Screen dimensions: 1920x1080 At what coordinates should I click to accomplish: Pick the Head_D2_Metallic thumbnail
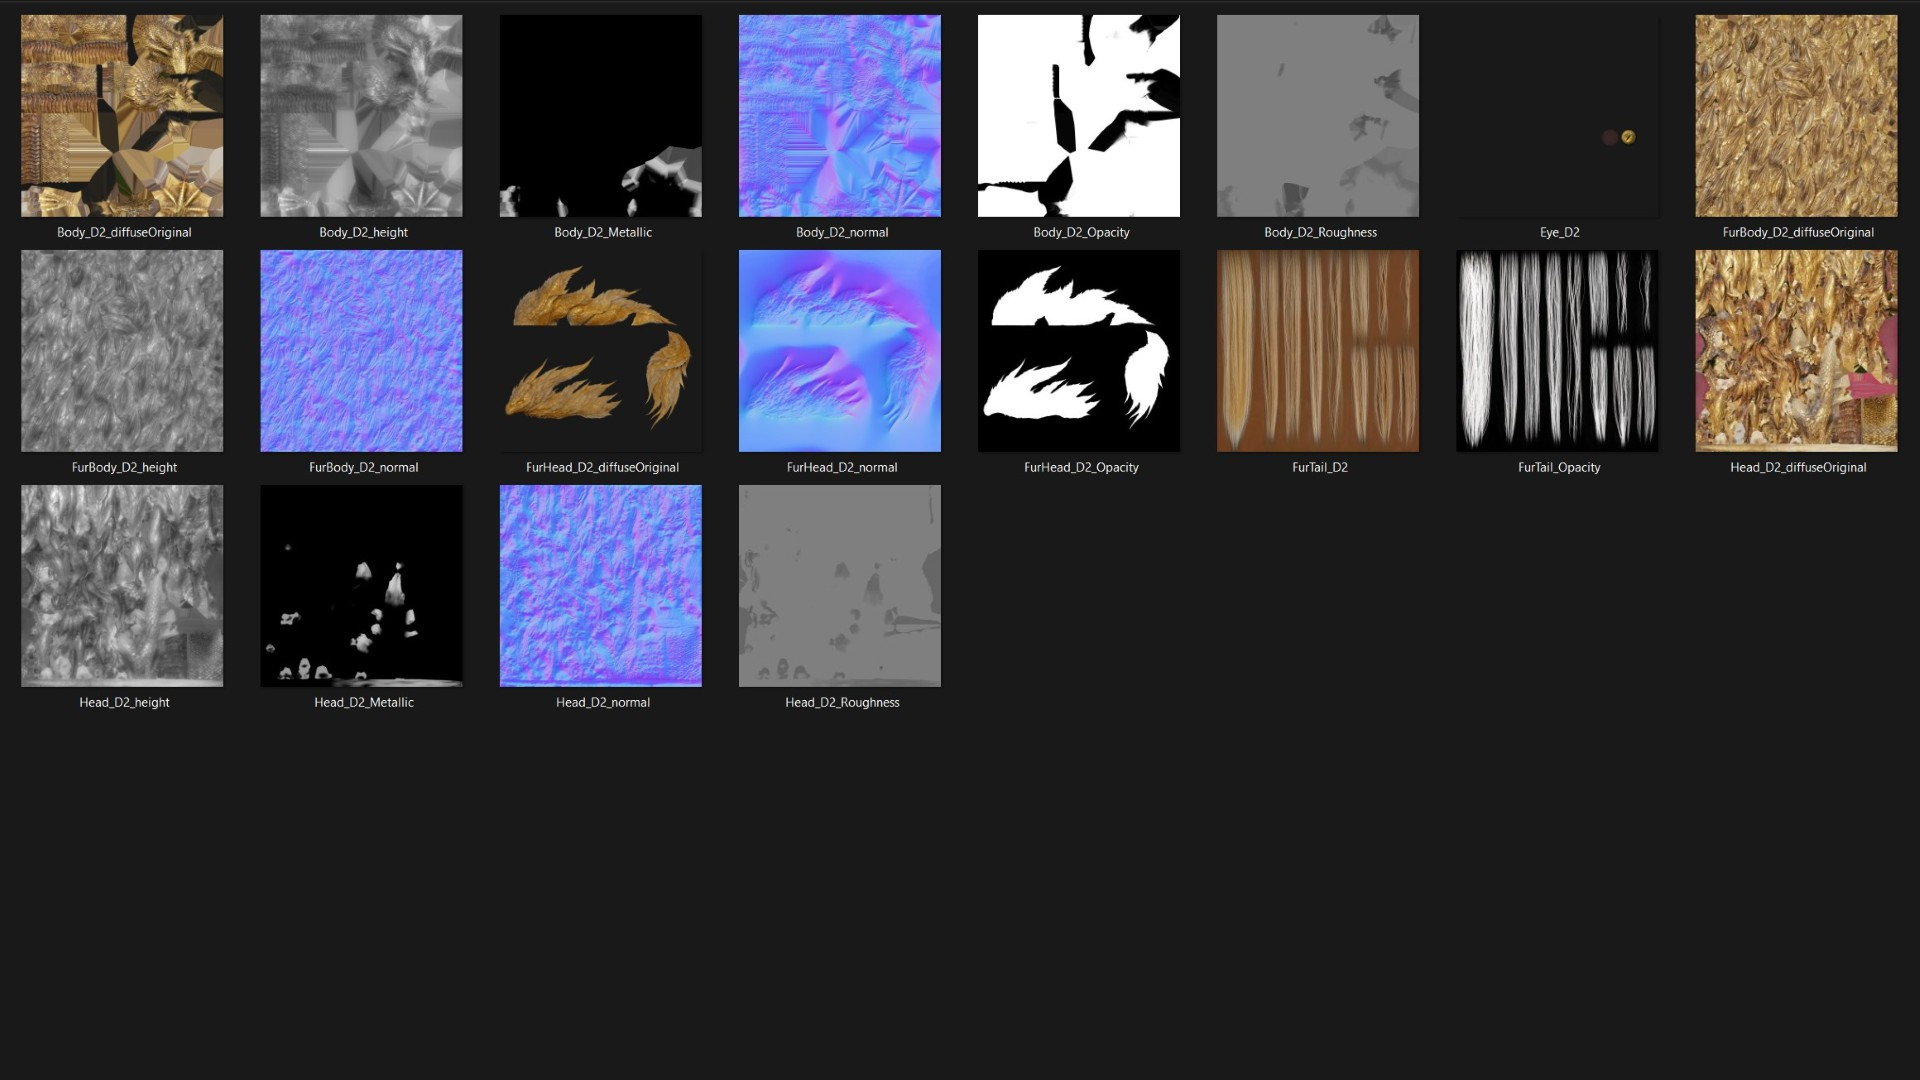(x=361, y=586)
